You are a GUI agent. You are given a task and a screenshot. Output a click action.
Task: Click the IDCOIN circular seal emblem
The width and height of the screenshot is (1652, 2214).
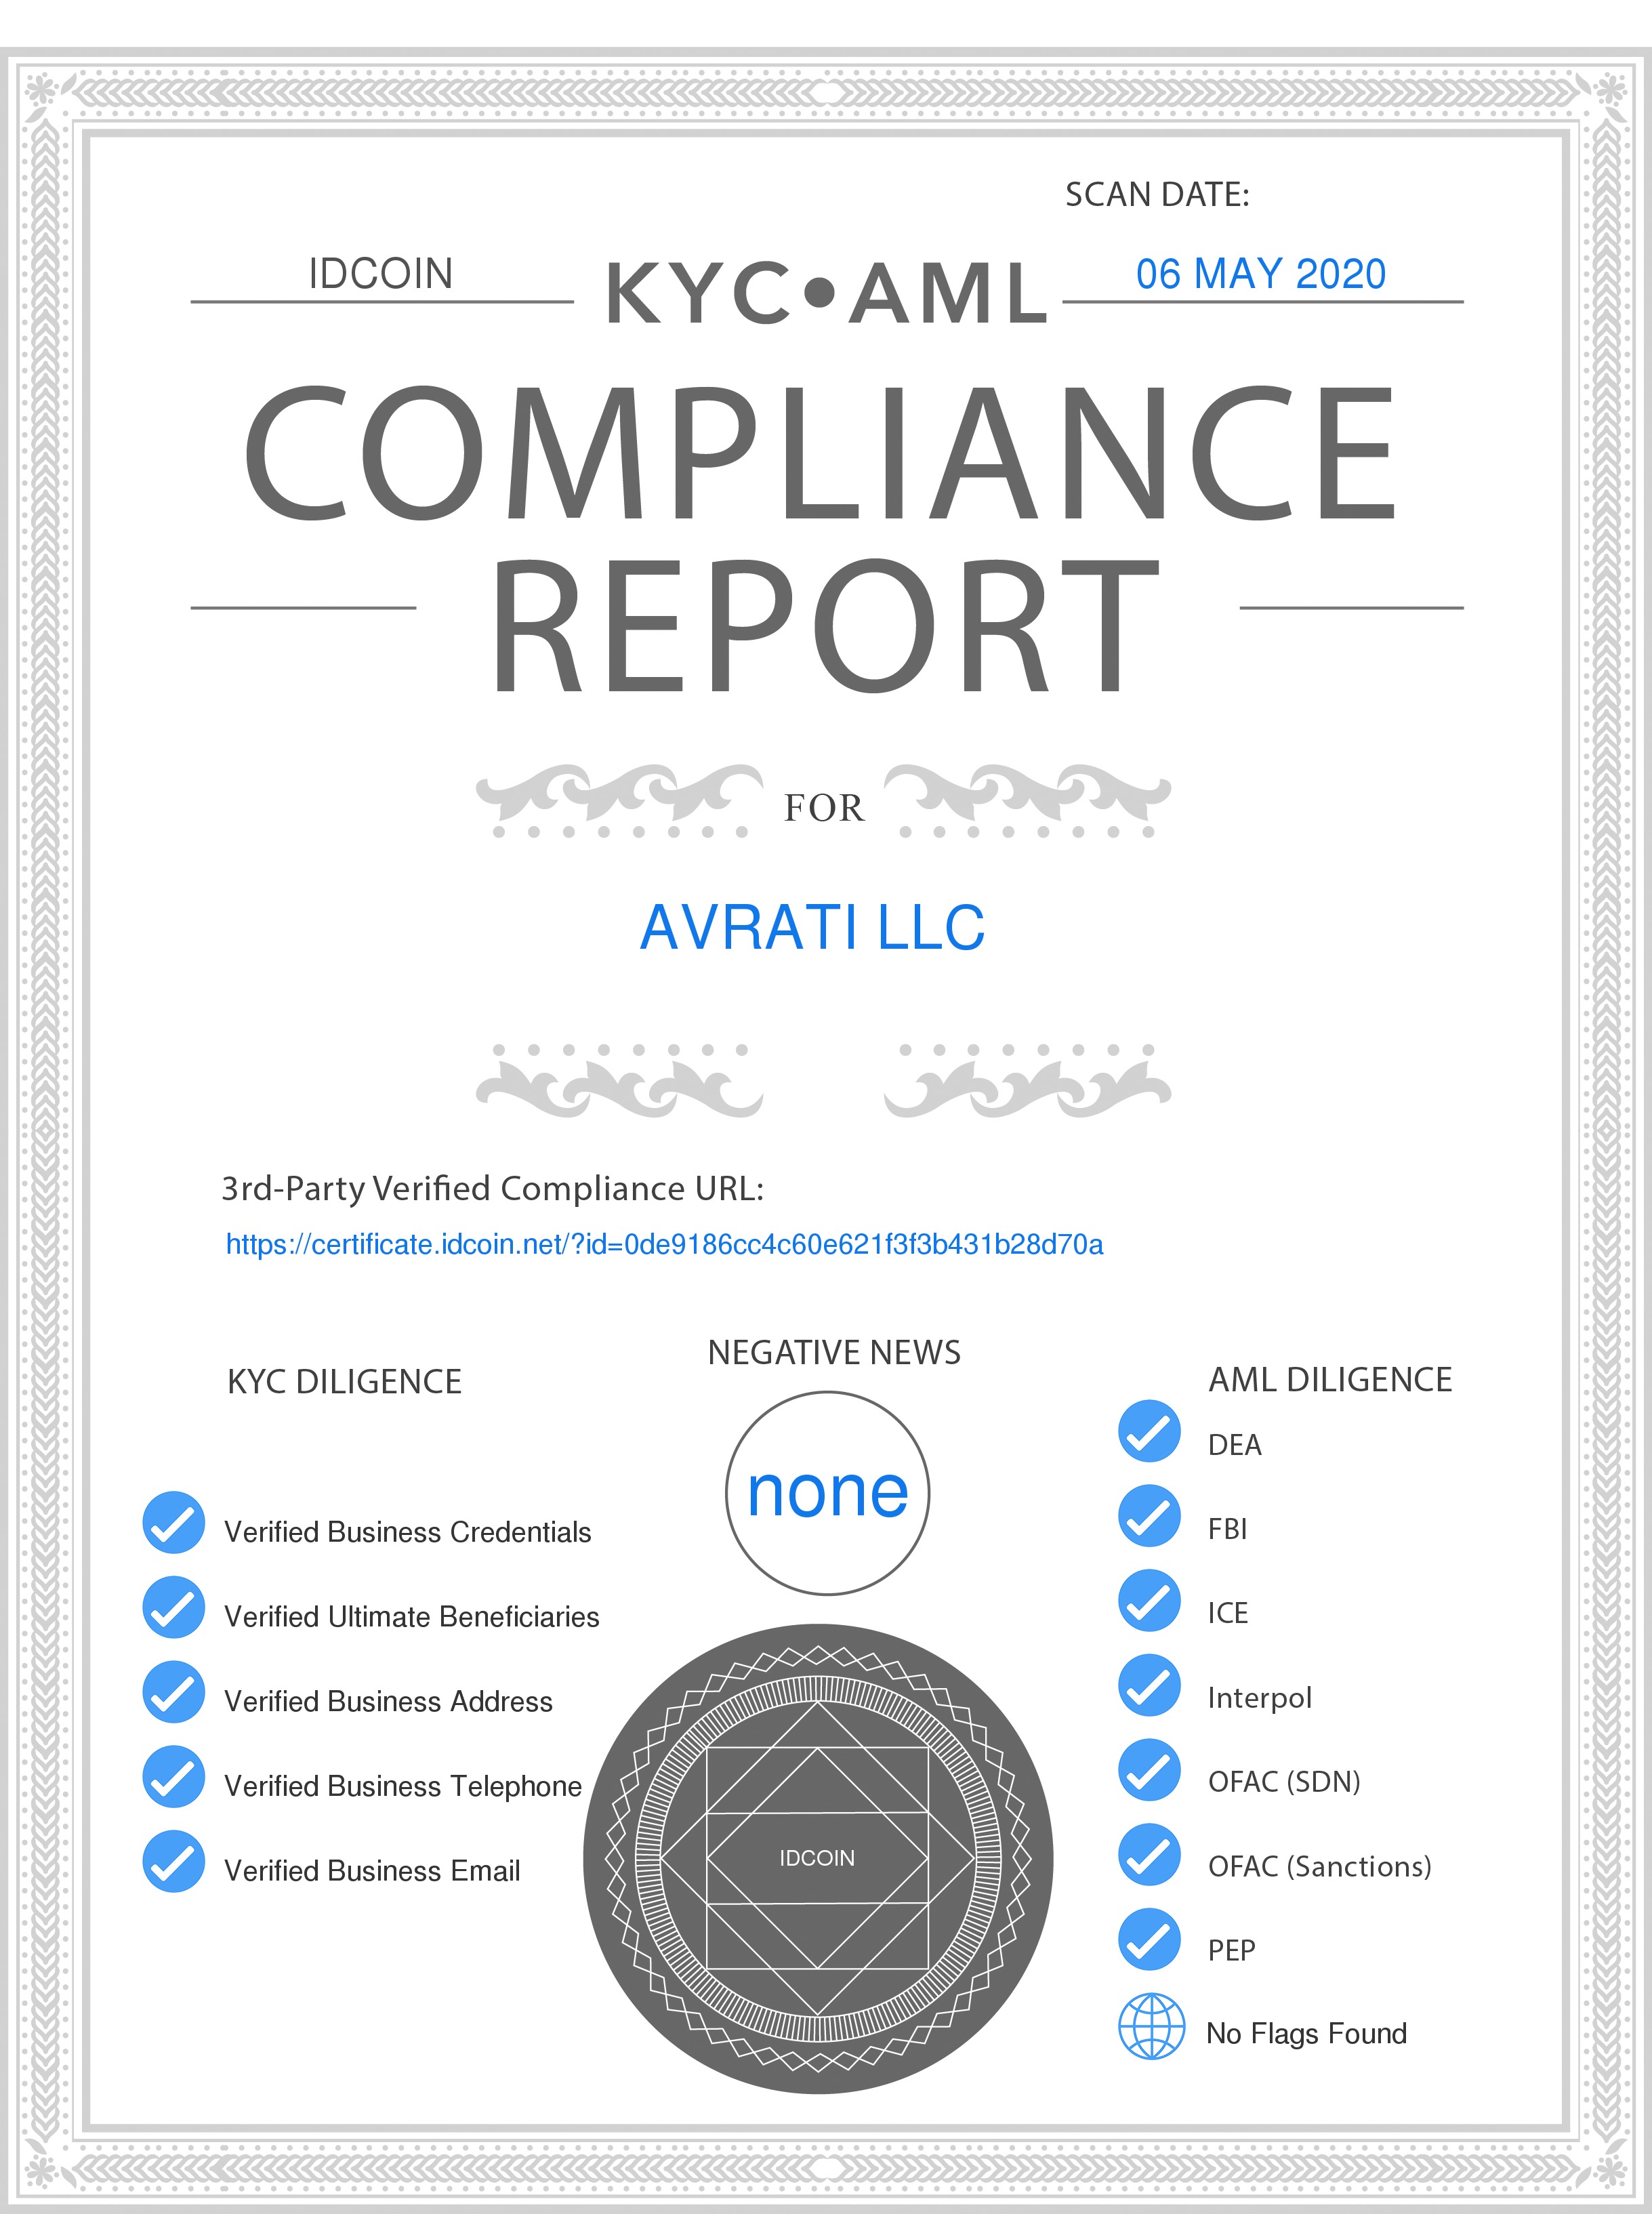pyautogui.click(x=817, y=1858)
